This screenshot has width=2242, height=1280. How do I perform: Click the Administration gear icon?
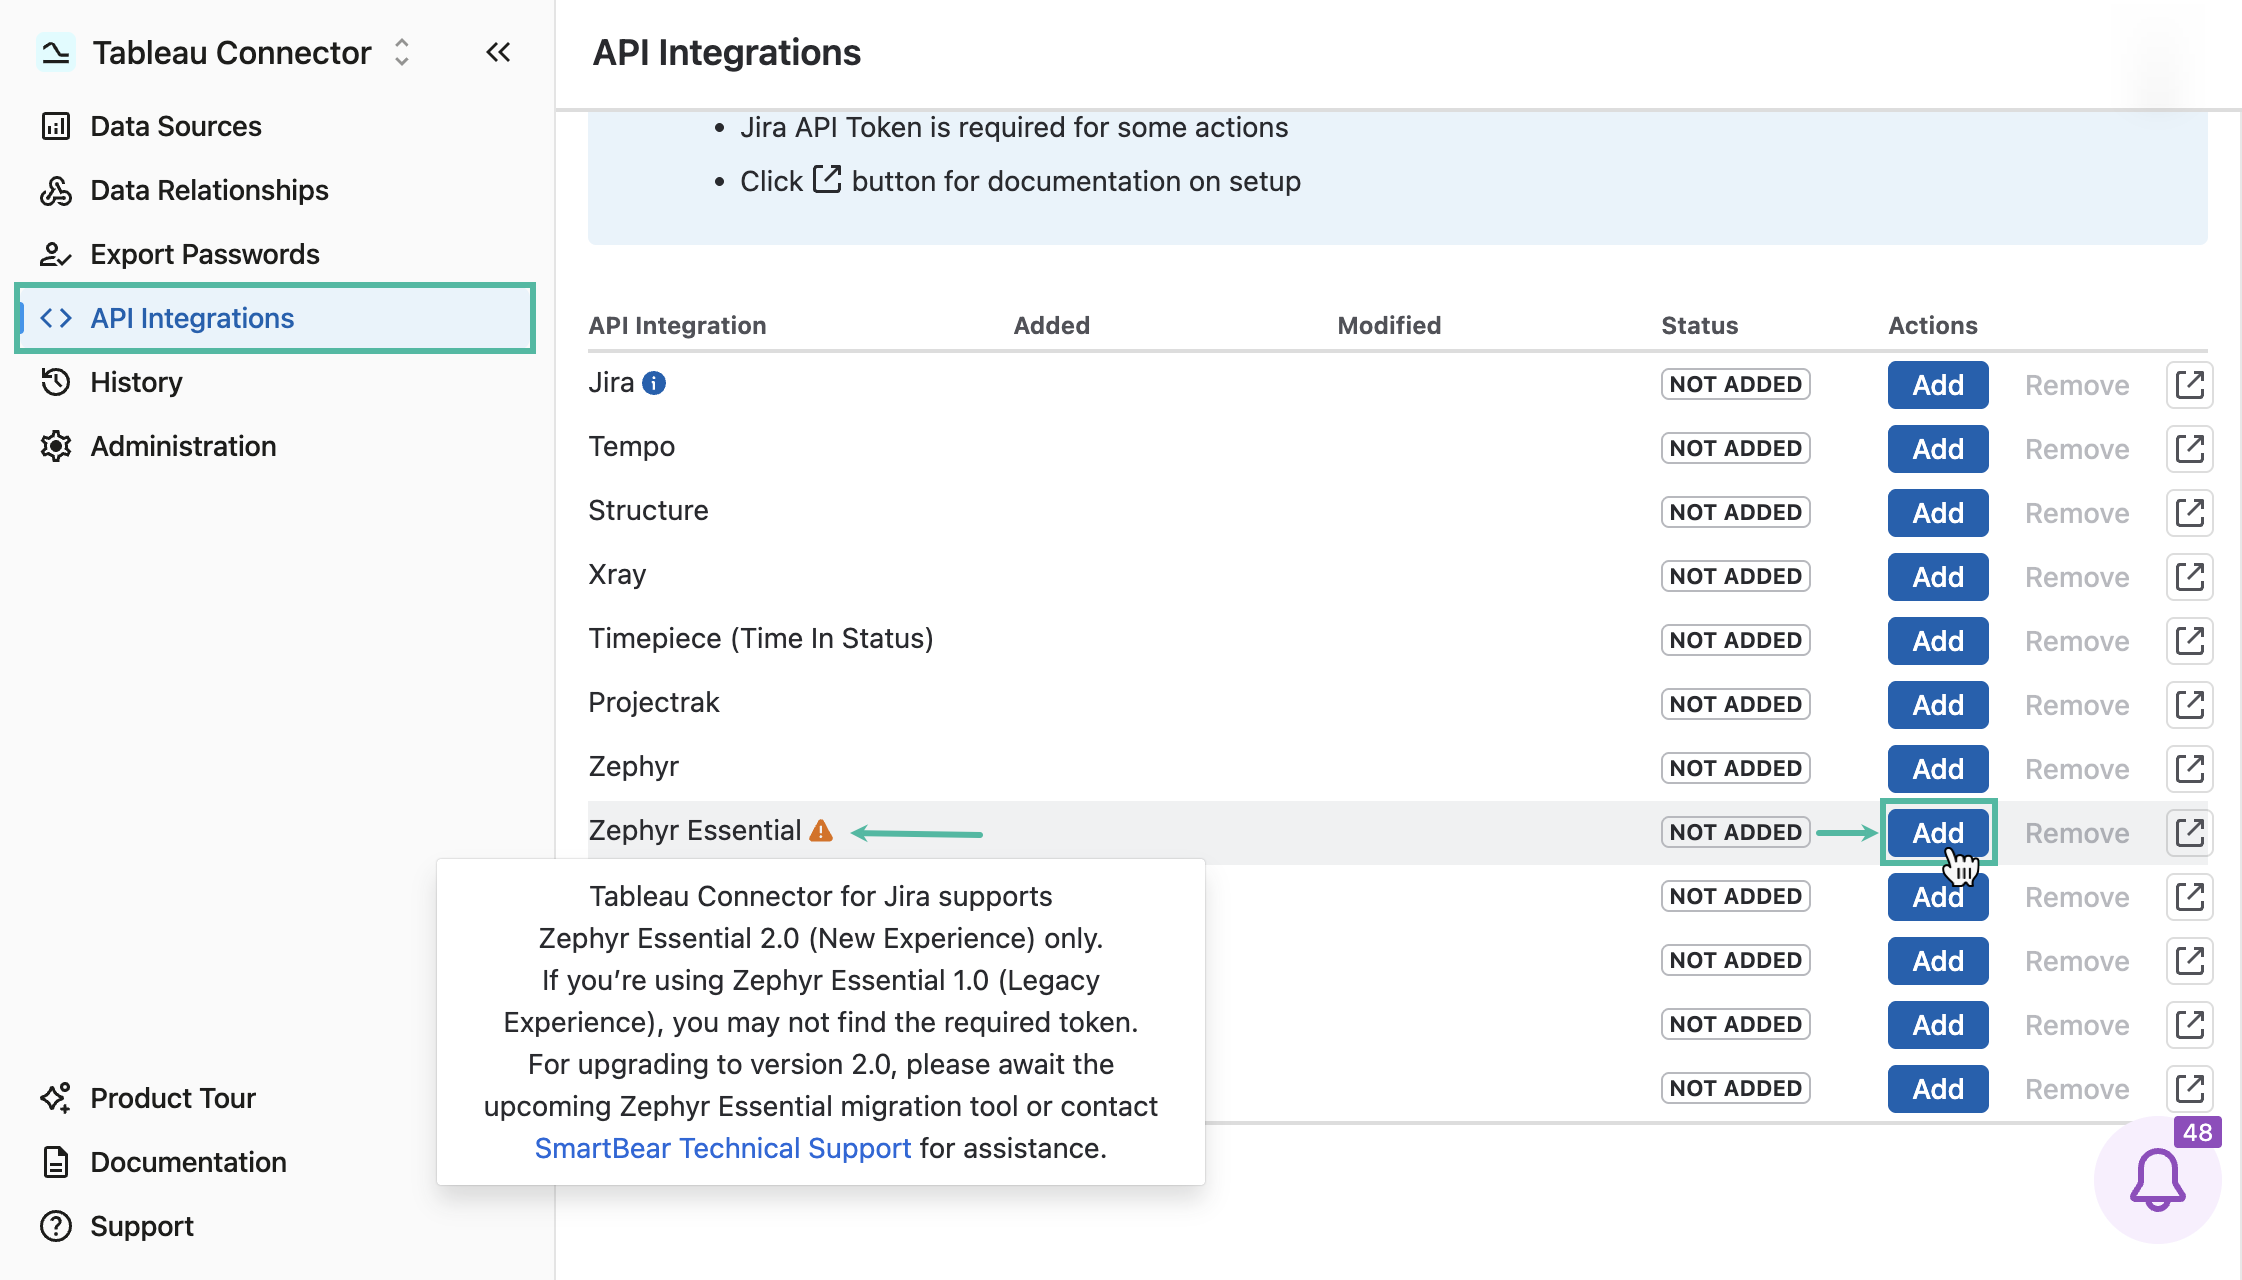pyautogui.click(x=56, y=446)
